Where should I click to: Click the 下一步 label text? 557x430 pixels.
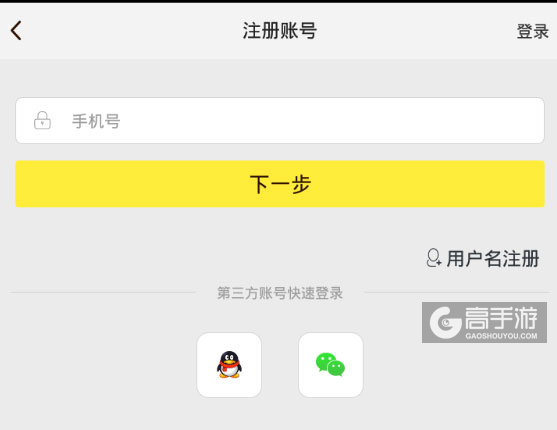[280, 184]
